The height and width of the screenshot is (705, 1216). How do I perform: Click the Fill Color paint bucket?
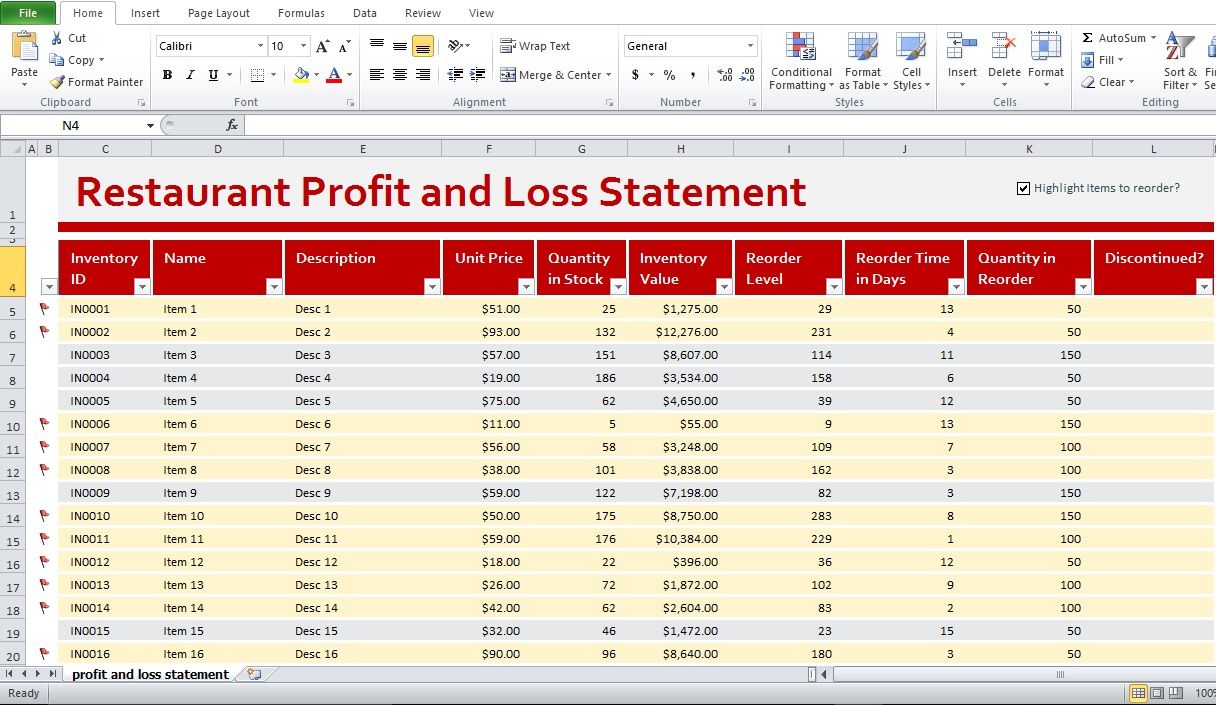[x=301, y=75]
